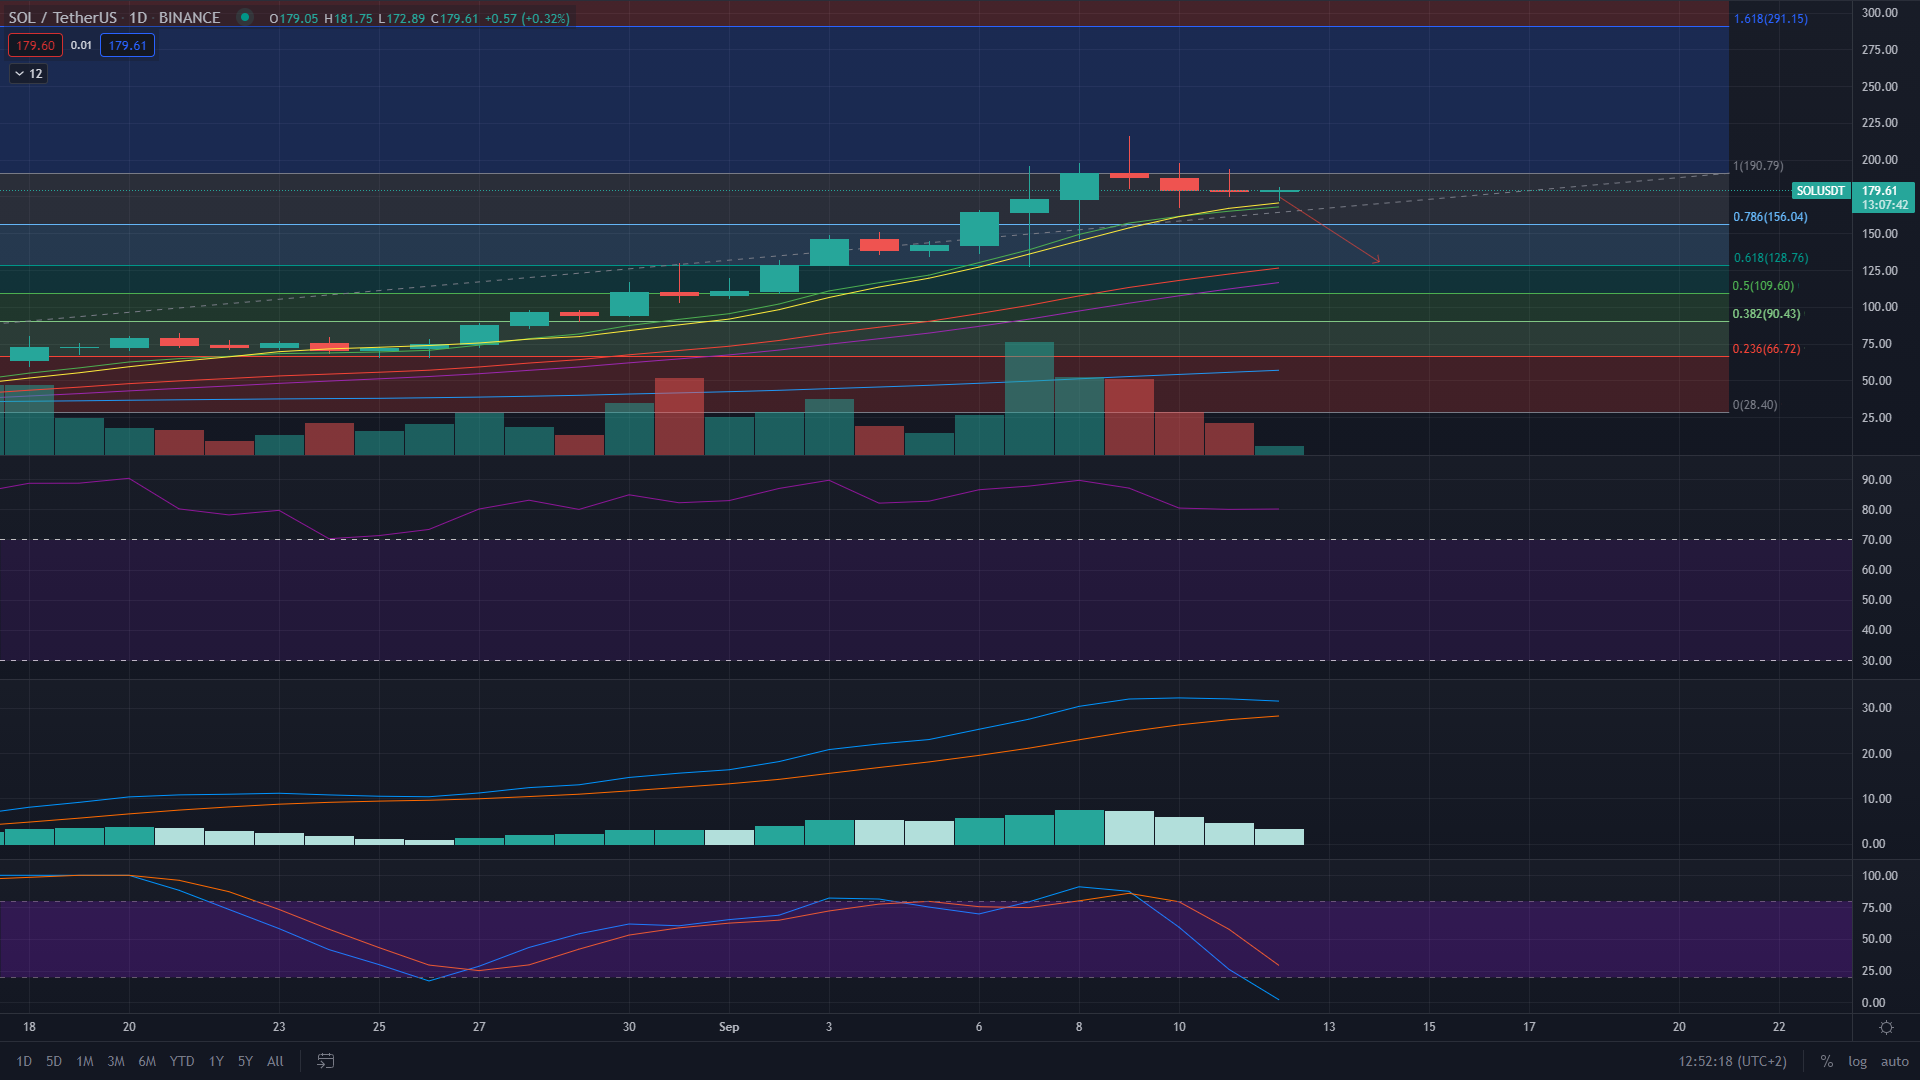Expand the collapsed 12 indicators legend
Screen dimensions: 1920x1080
coord(28,73)
